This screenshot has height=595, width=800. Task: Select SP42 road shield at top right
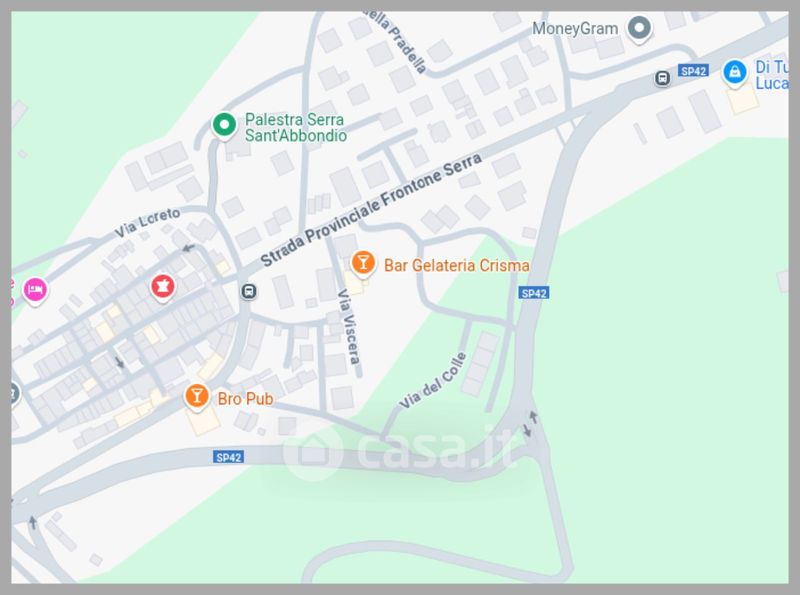coord(693,70)
